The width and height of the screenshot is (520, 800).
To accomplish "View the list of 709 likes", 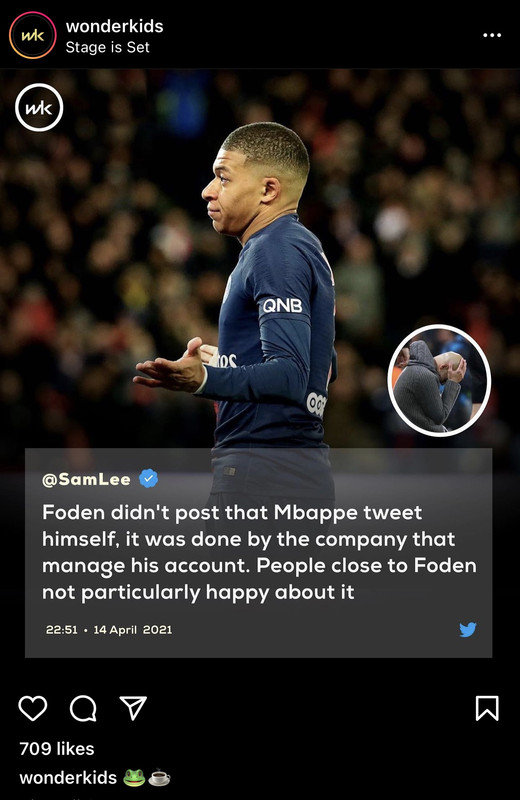I will coord(57,748).
